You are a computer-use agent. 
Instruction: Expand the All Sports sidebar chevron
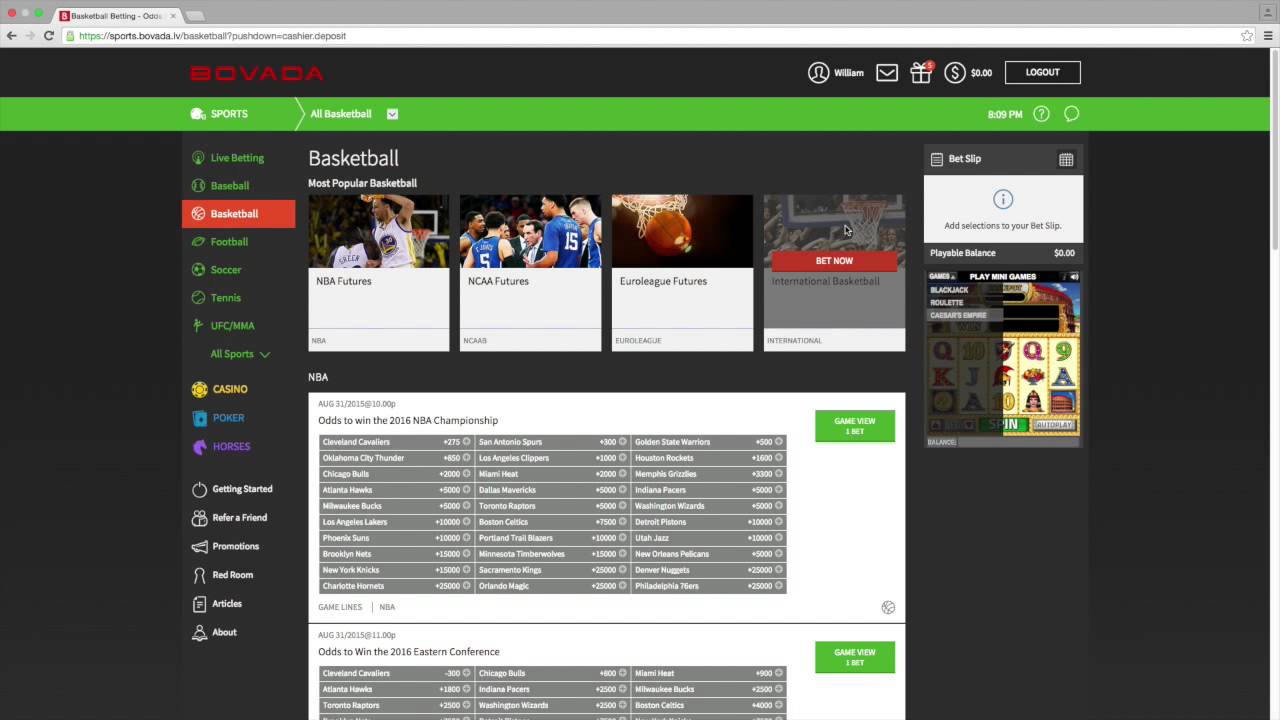pos(264,354)
